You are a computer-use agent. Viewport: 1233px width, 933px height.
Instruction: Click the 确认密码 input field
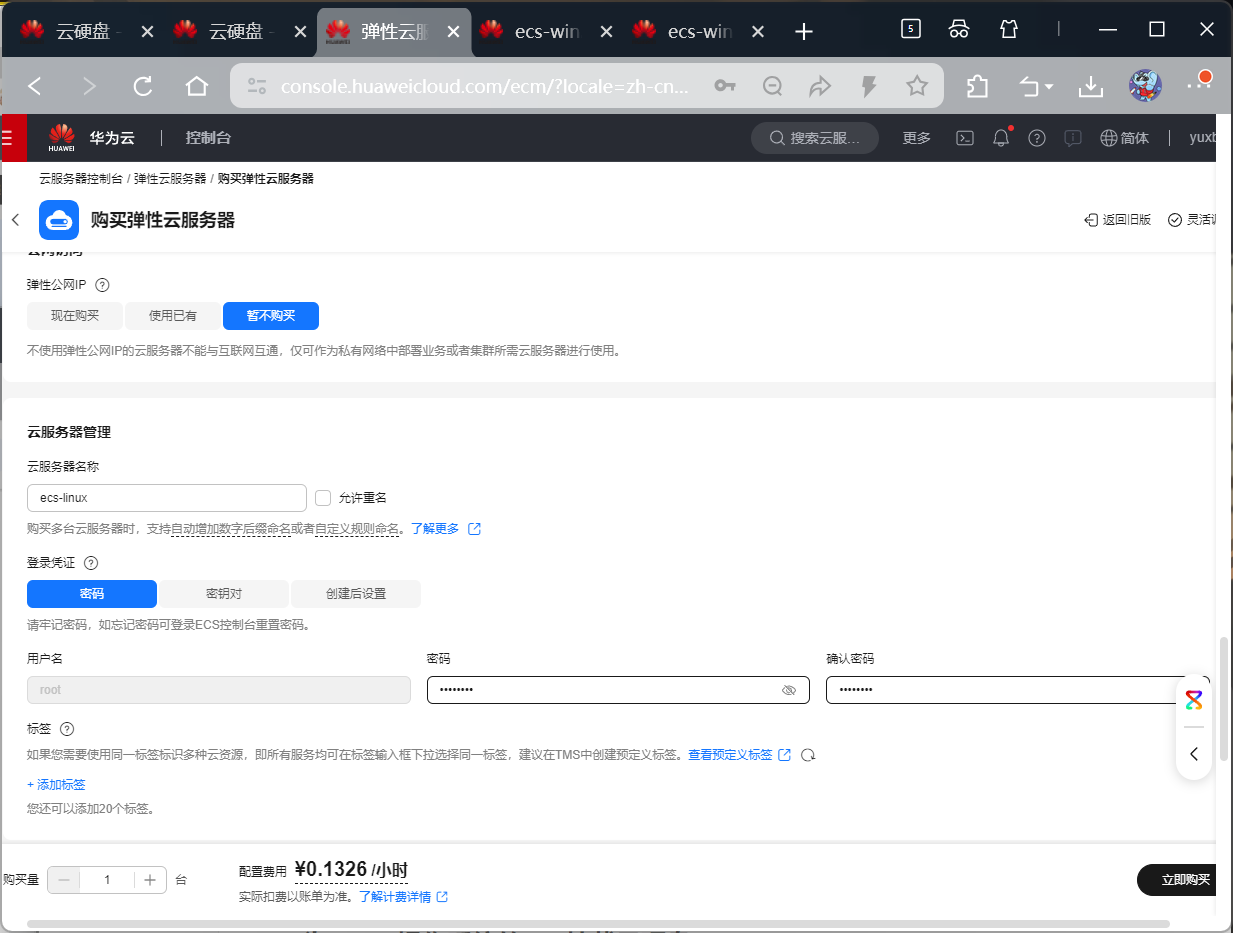point(1018,690)
